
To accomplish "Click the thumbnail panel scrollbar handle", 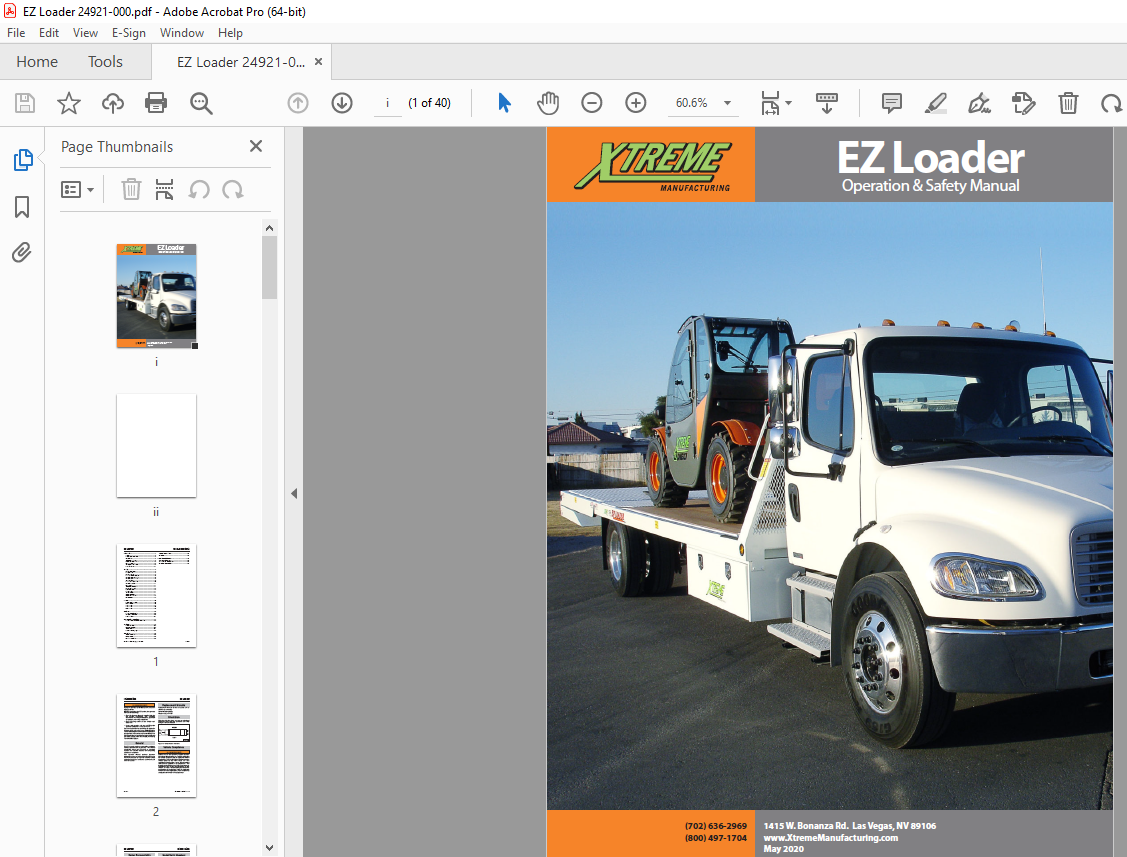I will tap(270, 267).
